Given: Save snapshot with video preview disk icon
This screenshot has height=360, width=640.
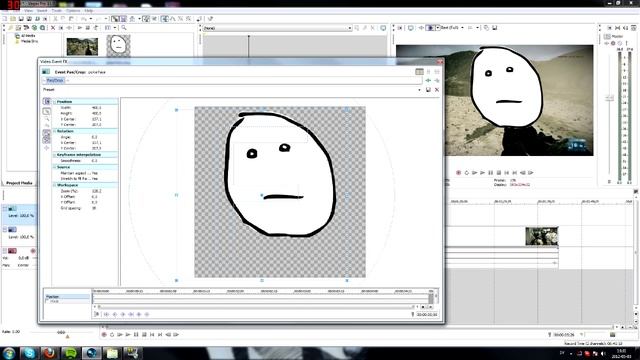Looking at the screenshot, I should coord(494,28).
